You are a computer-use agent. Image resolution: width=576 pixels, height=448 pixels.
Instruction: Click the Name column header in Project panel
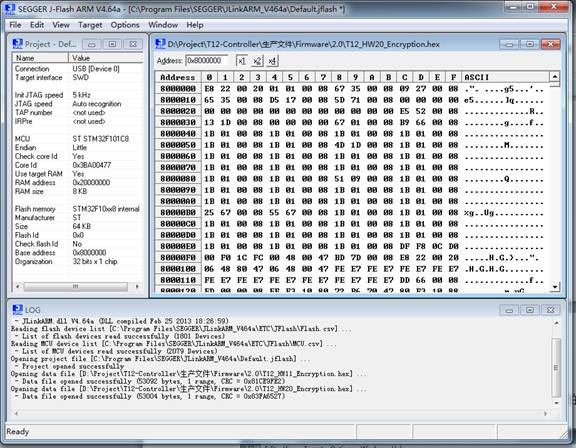tap(40, 58)
